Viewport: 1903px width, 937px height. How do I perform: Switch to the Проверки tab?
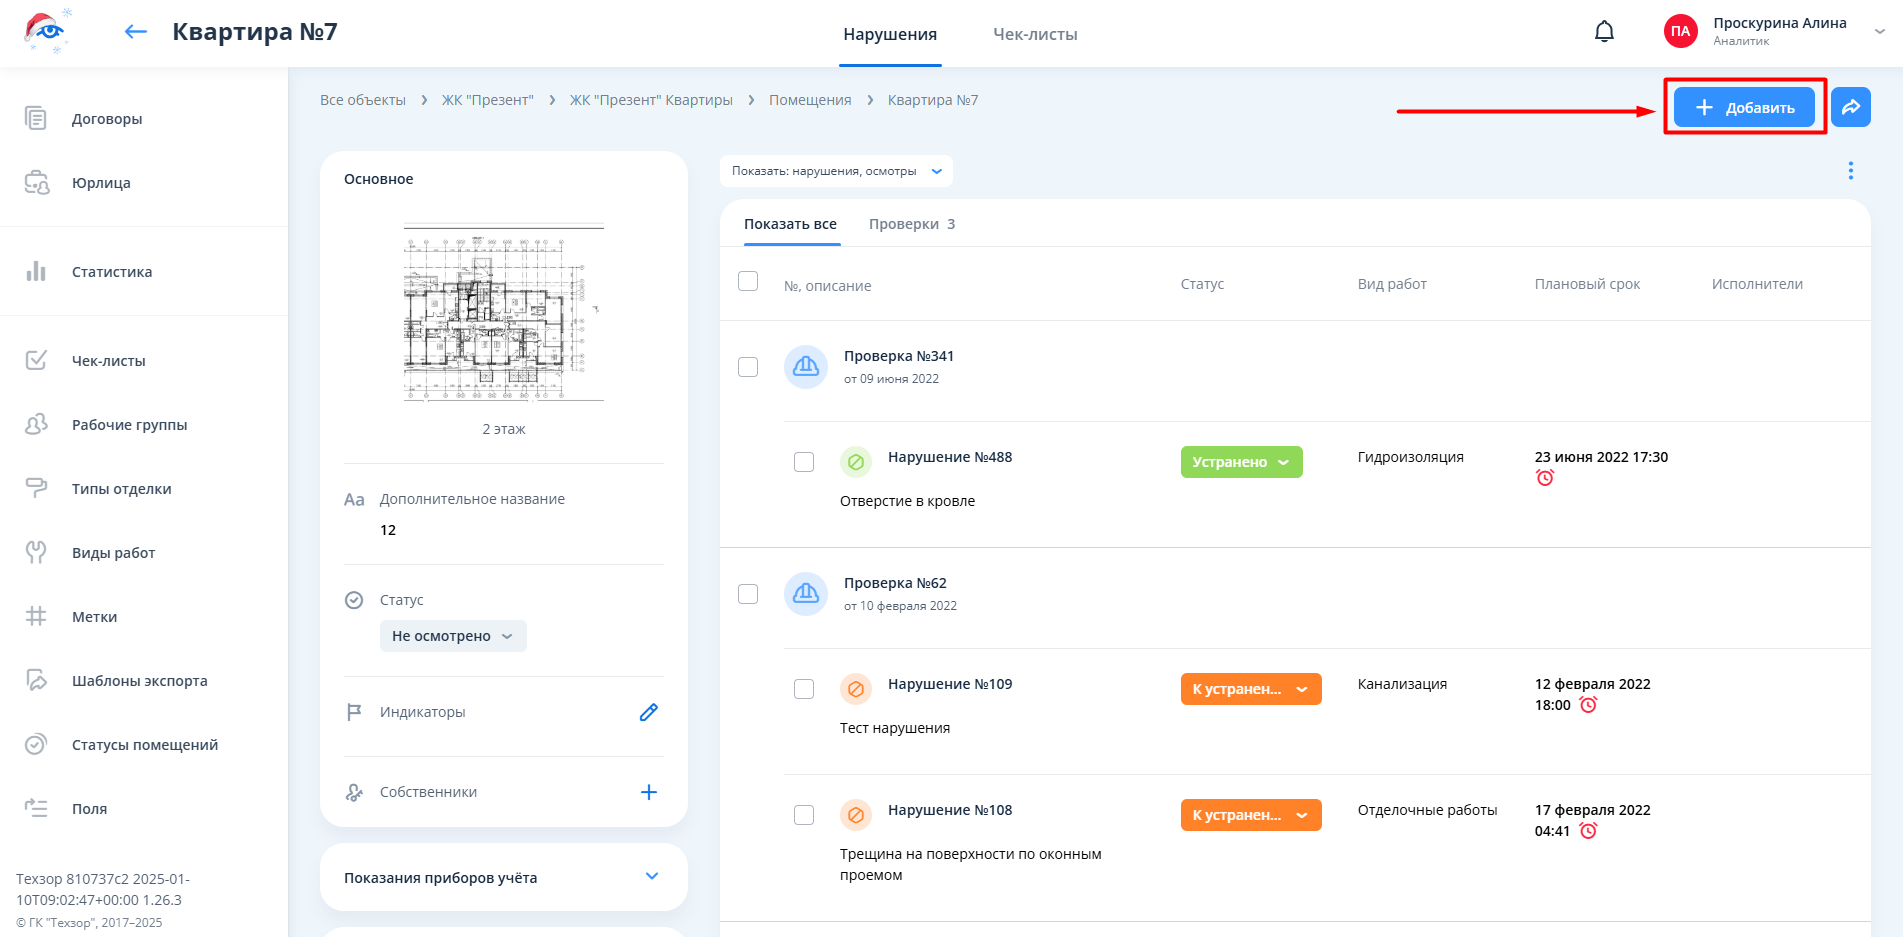911,224
